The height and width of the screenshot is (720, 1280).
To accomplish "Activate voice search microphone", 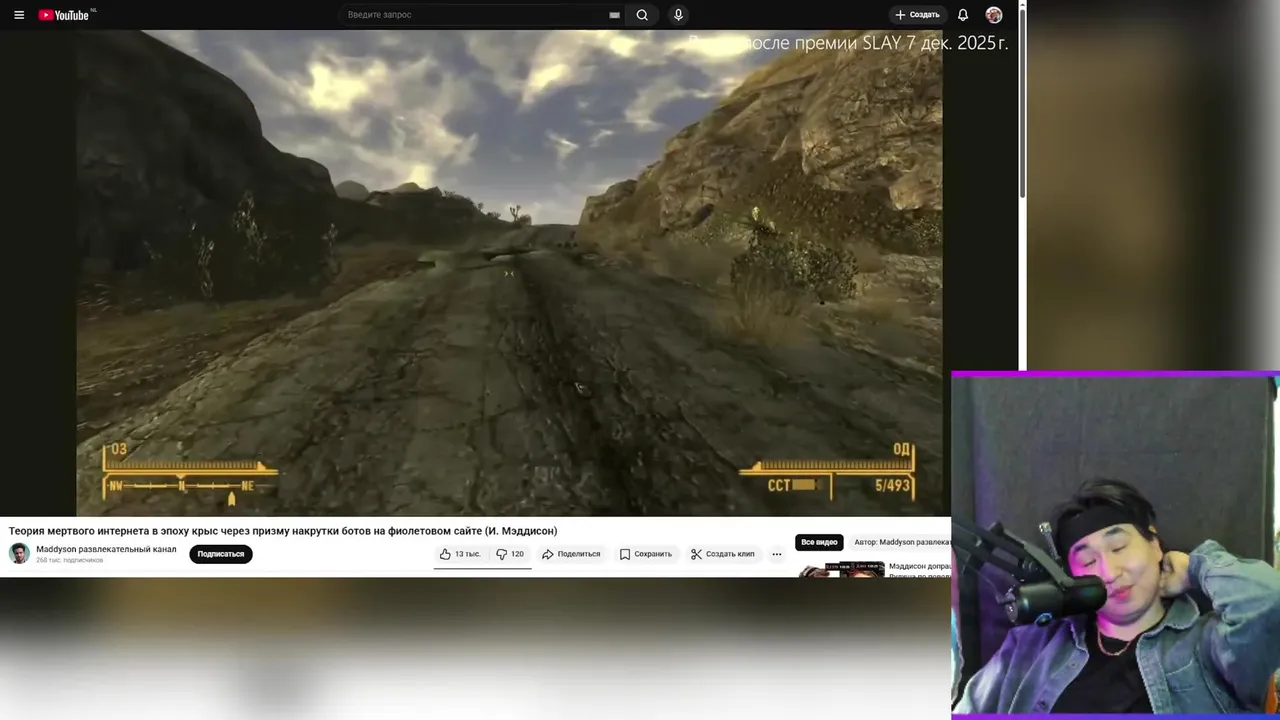I will 678,15.
